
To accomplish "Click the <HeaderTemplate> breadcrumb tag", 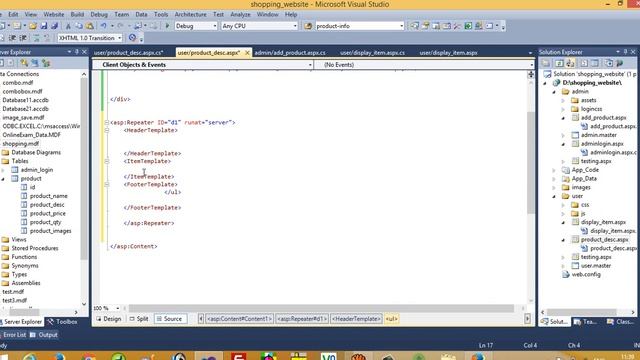I will 357,319.
